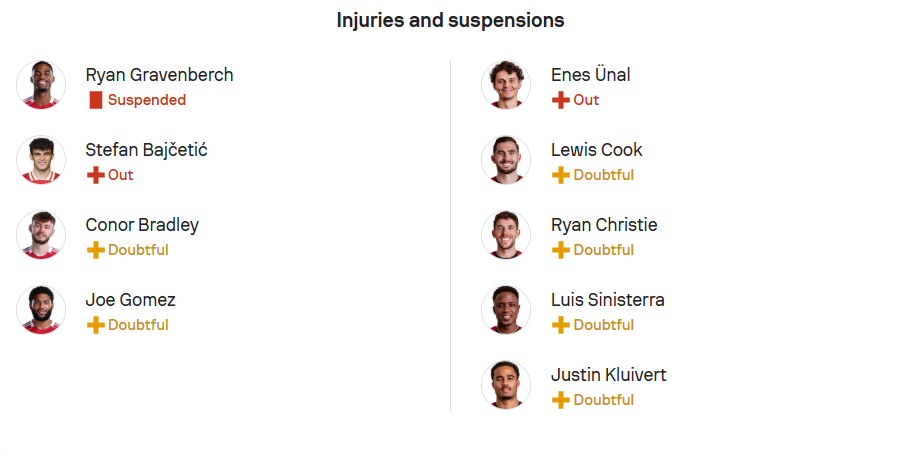Click the yellow cross icon under Justin Kluivert

pos(561,400)
